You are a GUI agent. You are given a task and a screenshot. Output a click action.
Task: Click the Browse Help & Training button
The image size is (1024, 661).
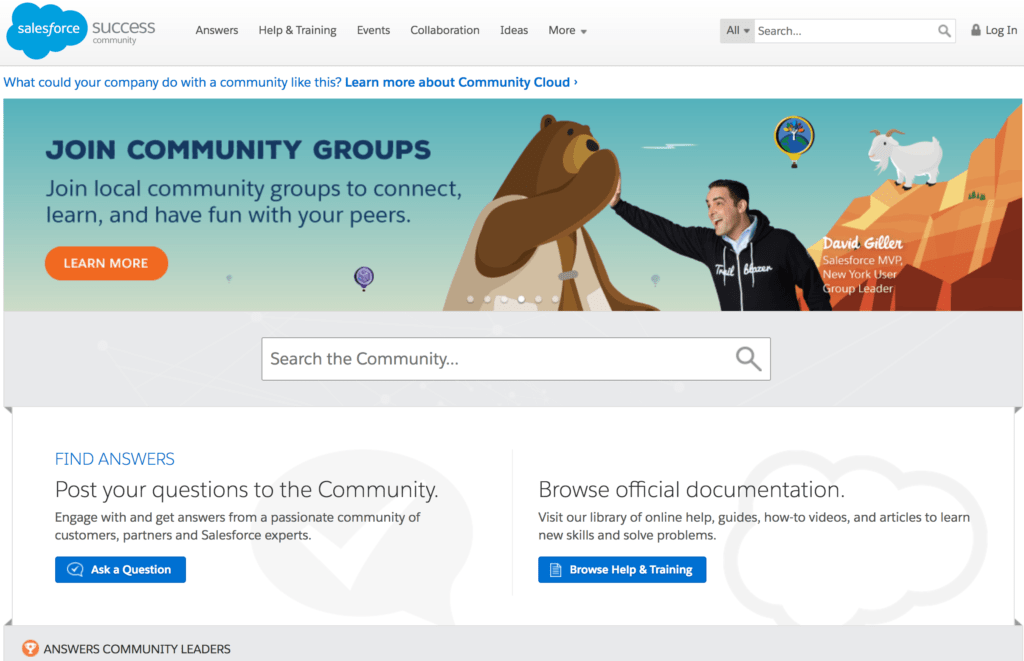click(x=622, y=570)
